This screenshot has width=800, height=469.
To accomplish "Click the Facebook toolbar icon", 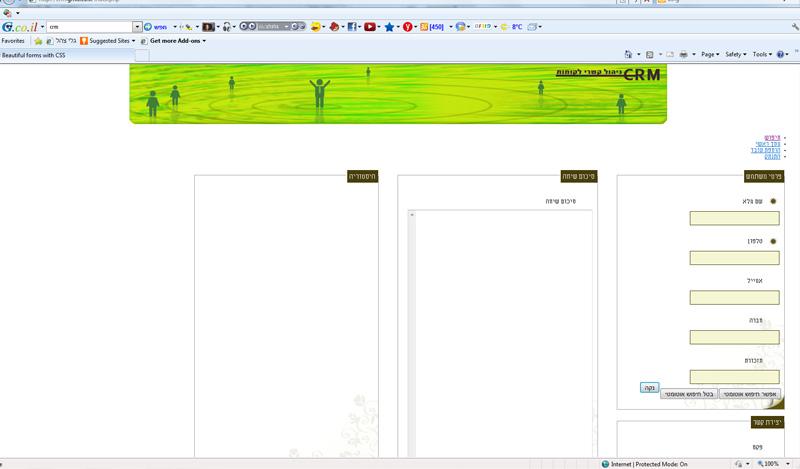I will (x=352, y=27).
